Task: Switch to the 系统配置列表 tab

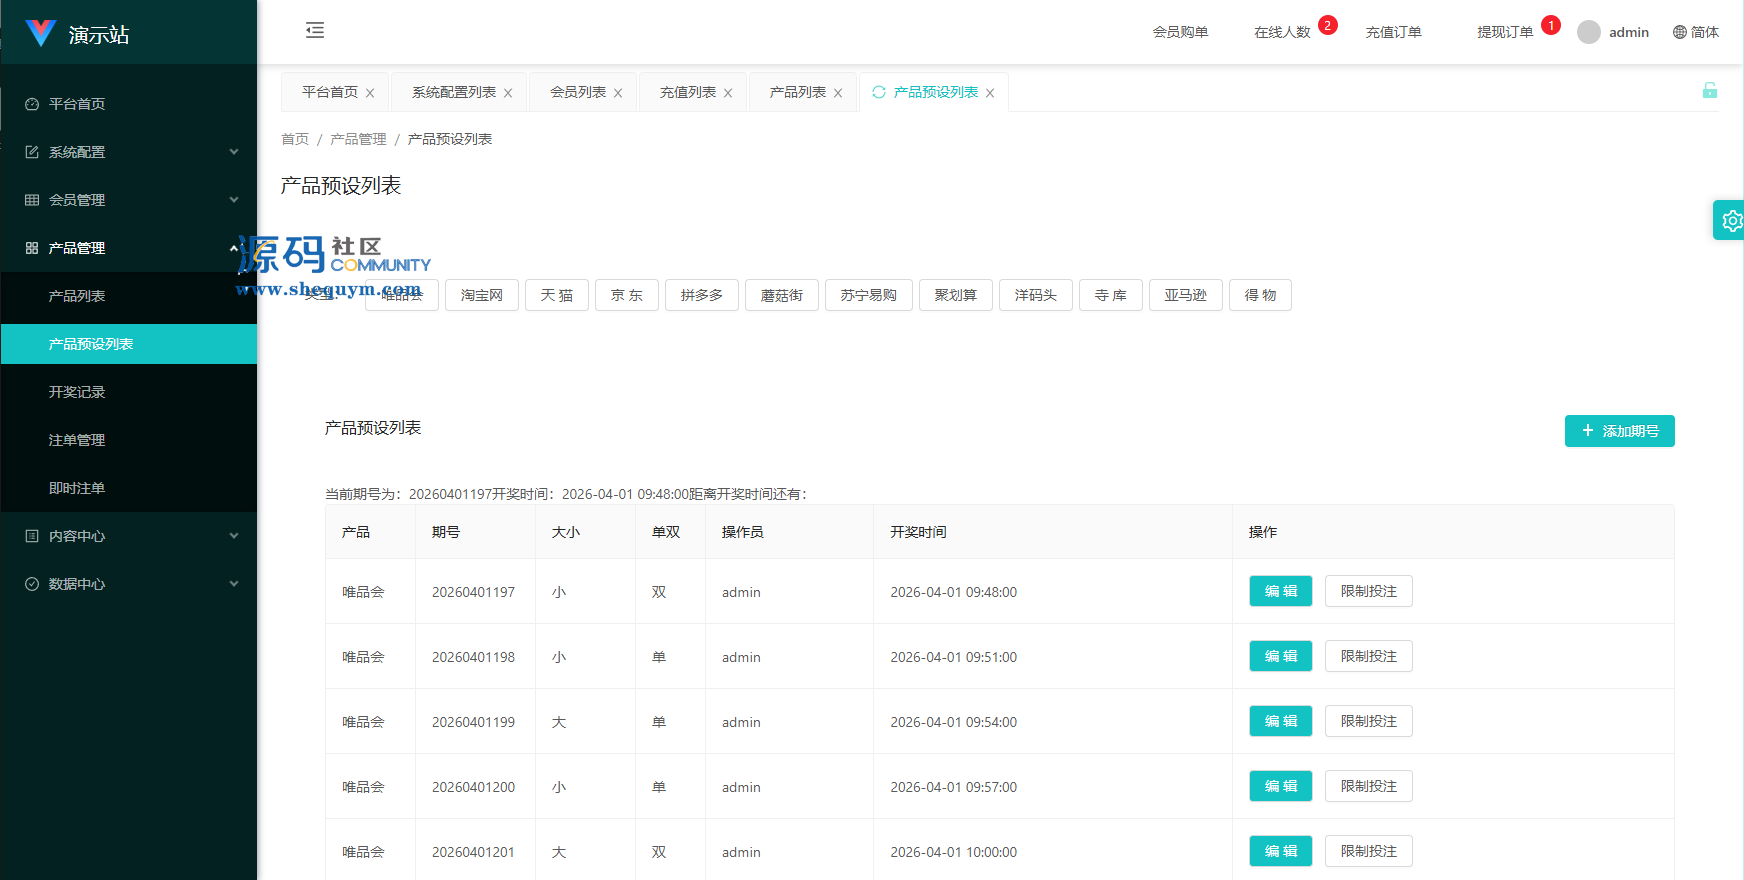Action: tap(453, 92)
